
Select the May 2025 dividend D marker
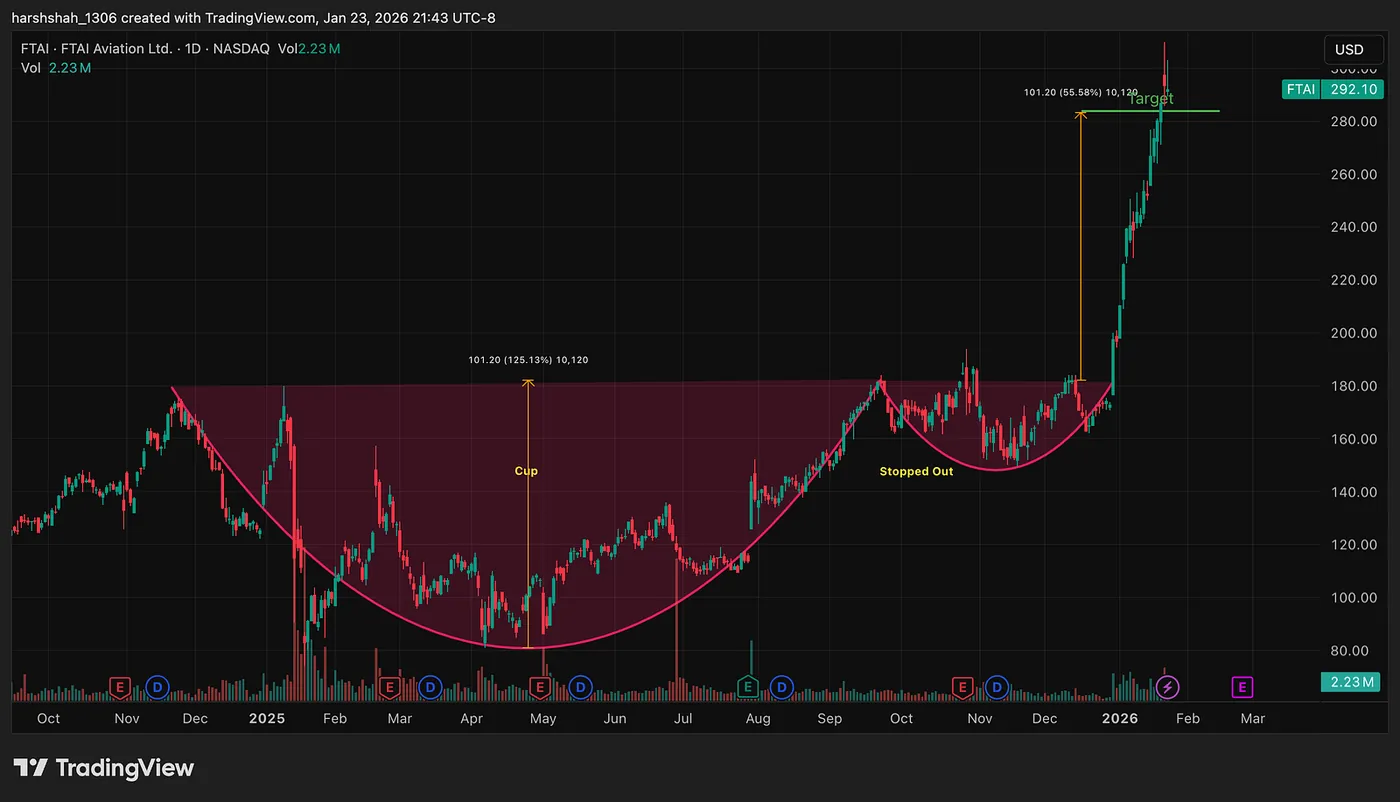[x=580, y=687]
